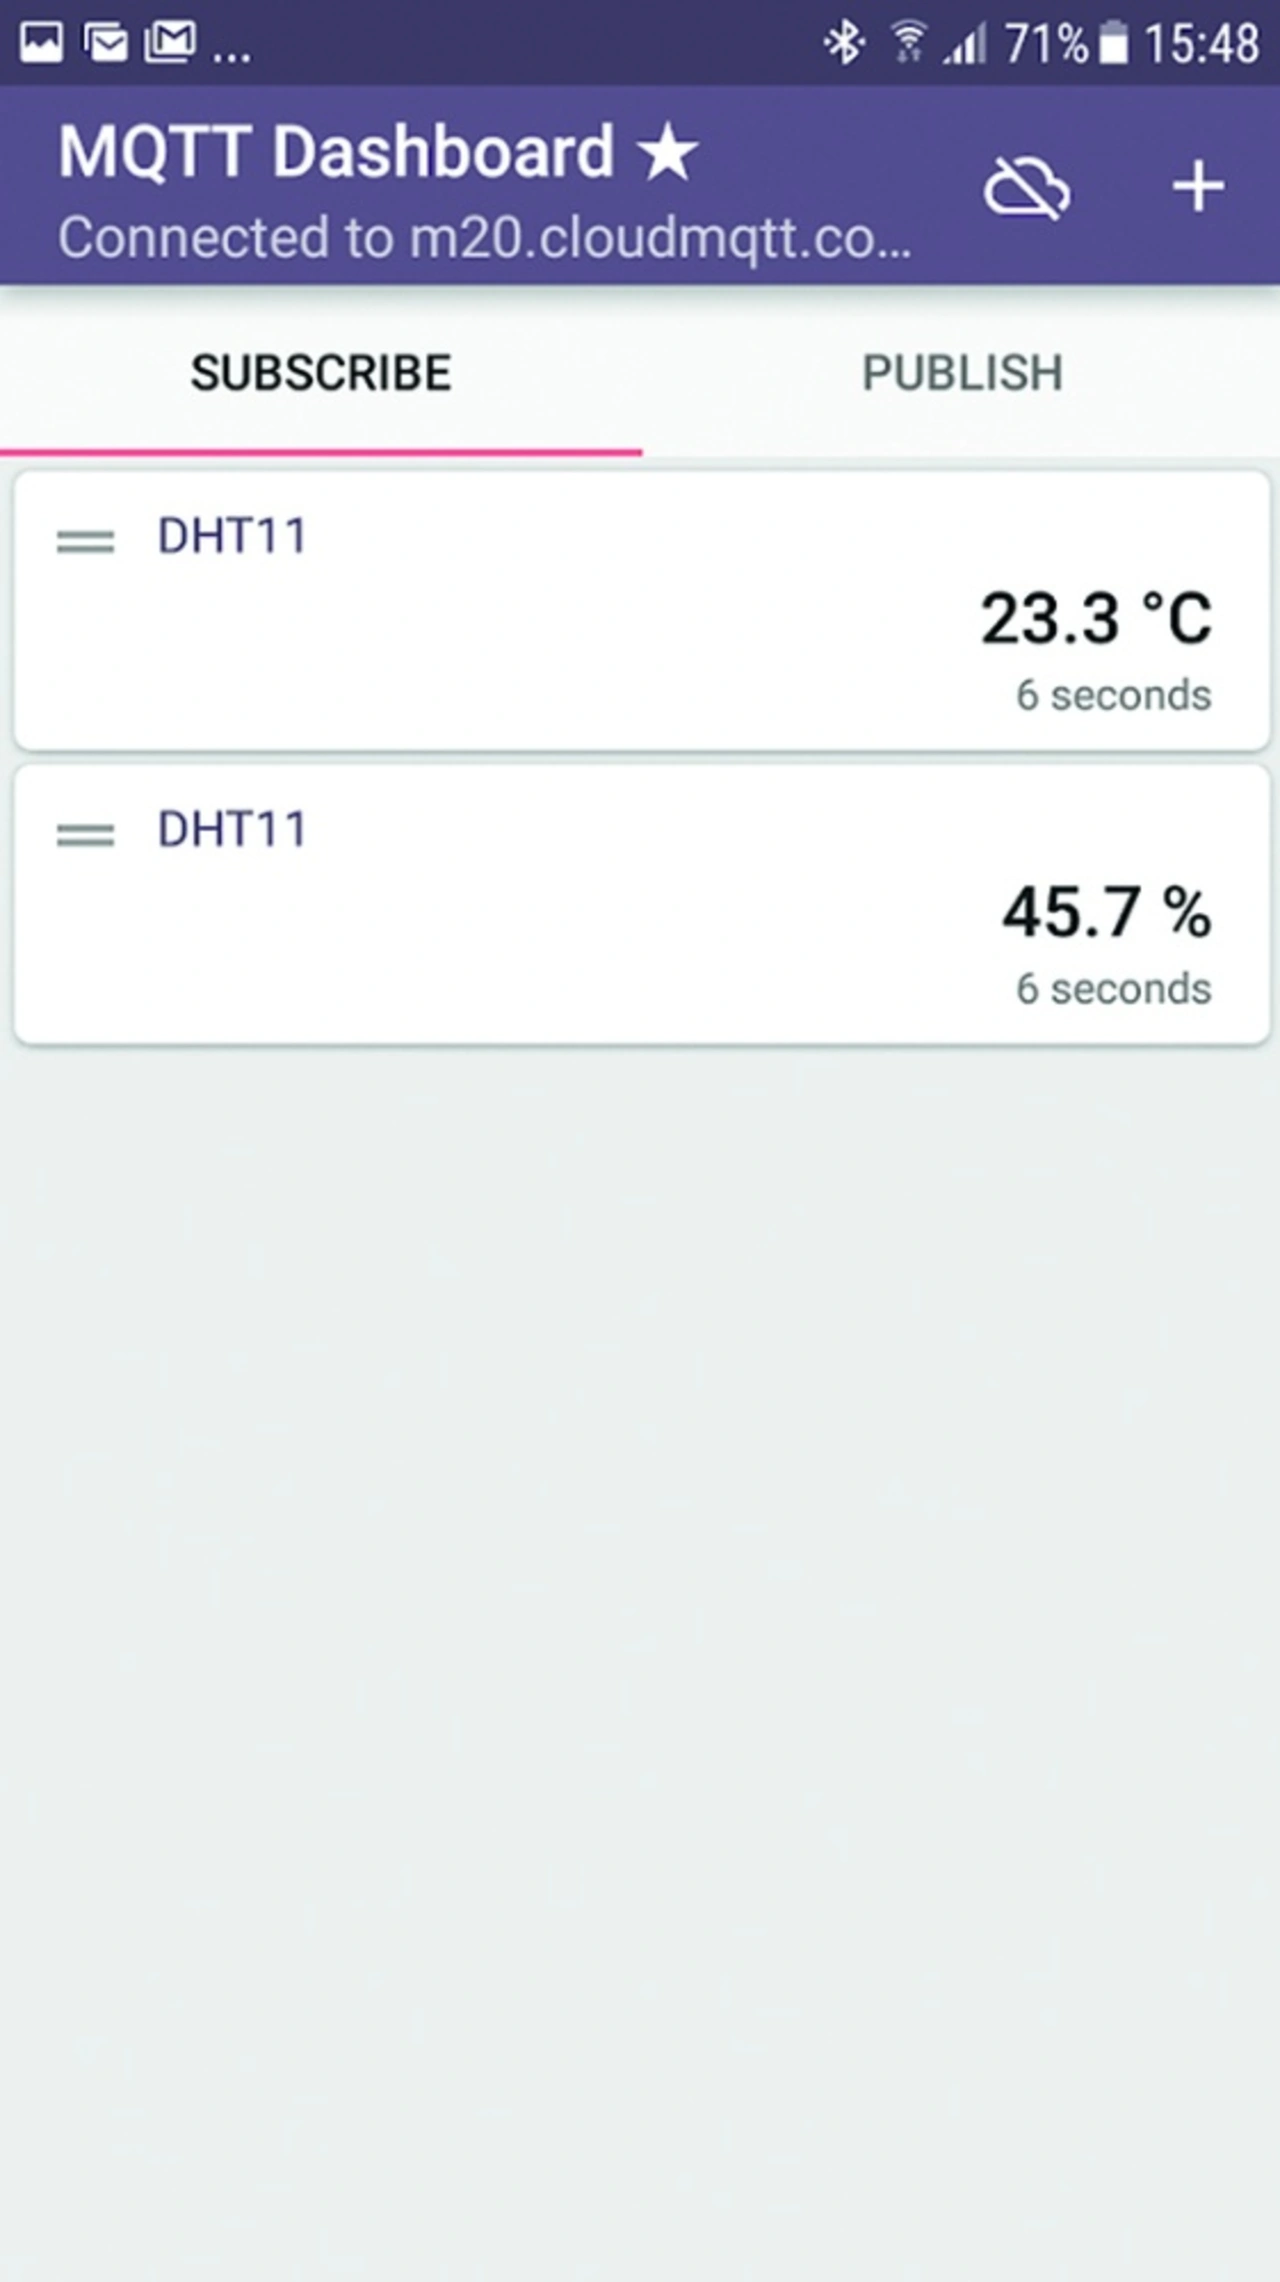Image resolution: width=1280 pixels, height=2282 pixels.
Task: Switch to the SUBSCRIBE tab
Action: coord(321,374)
